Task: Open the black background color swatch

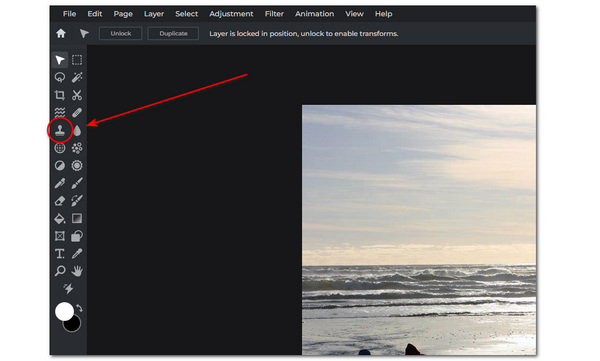Action: coord(73,325)
